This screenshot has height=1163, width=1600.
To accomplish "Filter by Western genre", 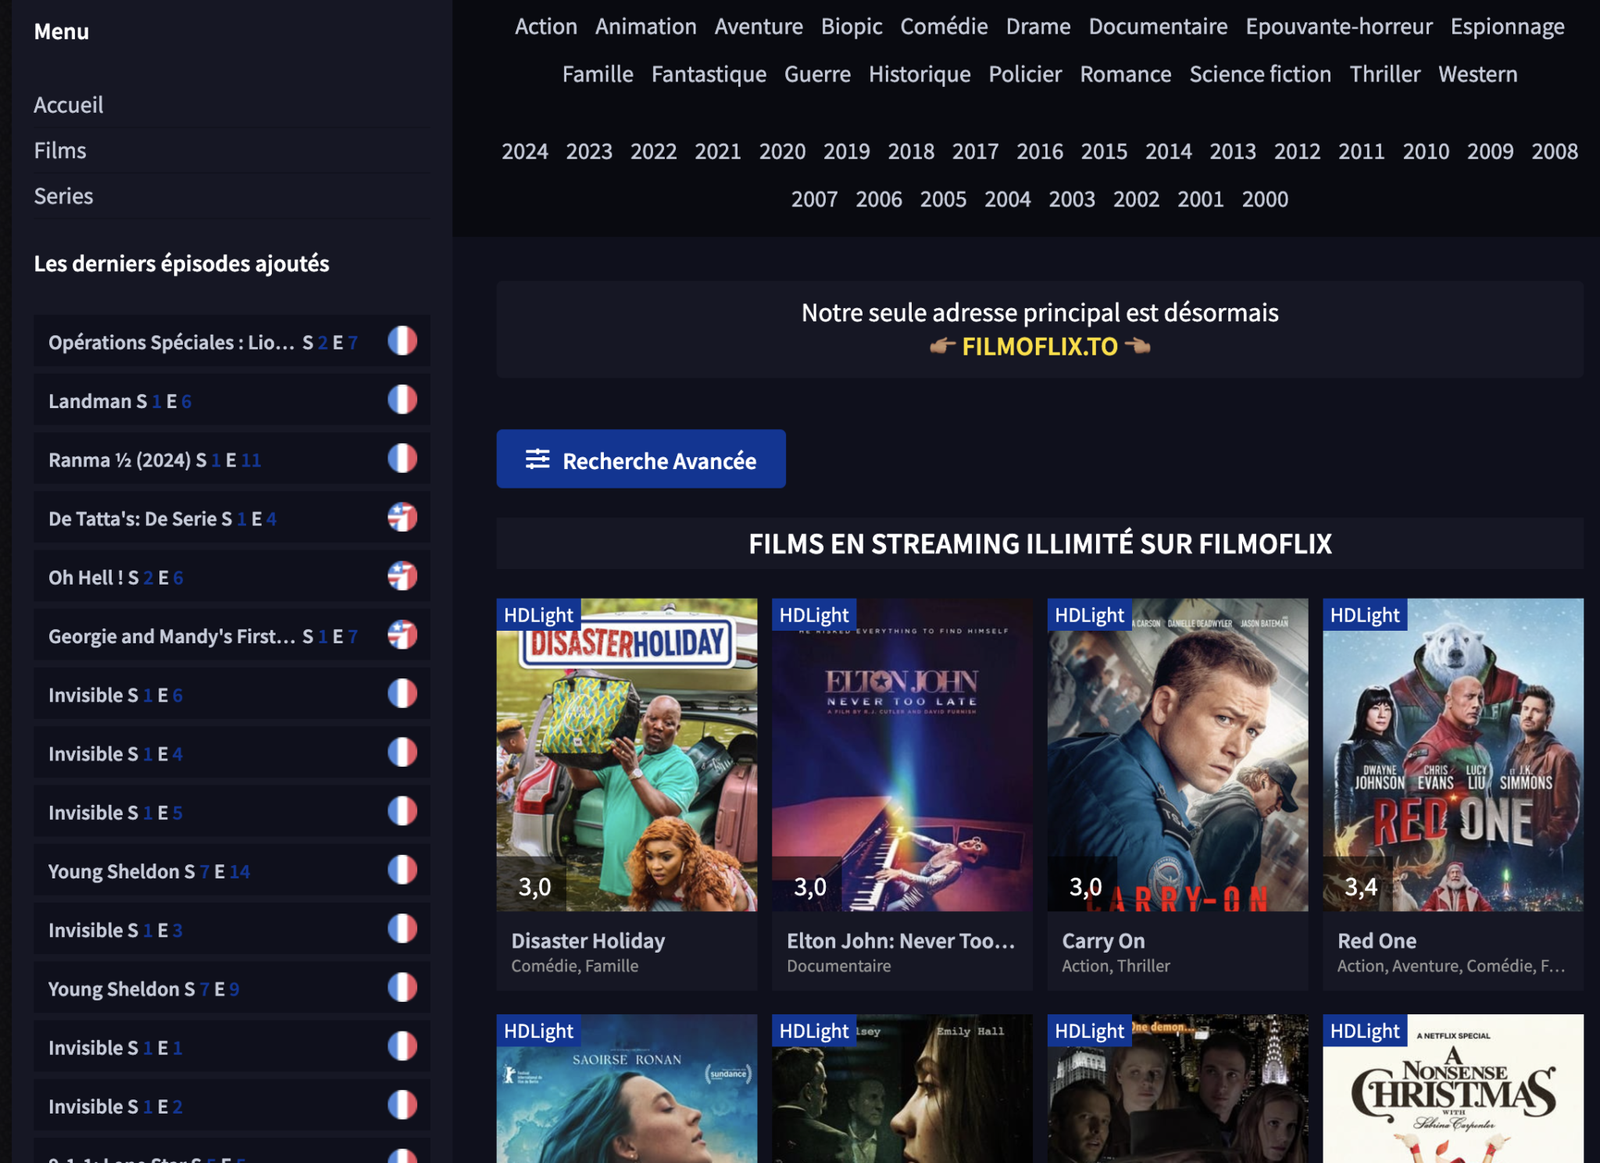I will pyautogui.click(x=1478, y=74).
